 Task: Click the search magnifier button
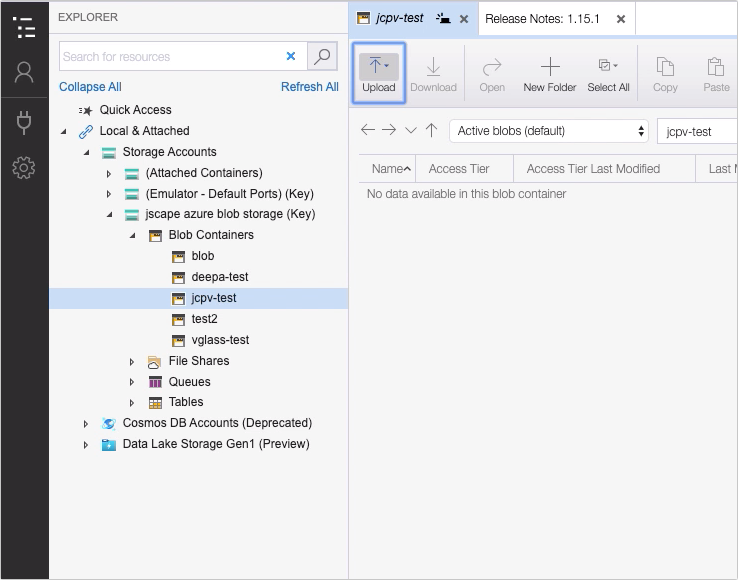[x=322, y=57]
